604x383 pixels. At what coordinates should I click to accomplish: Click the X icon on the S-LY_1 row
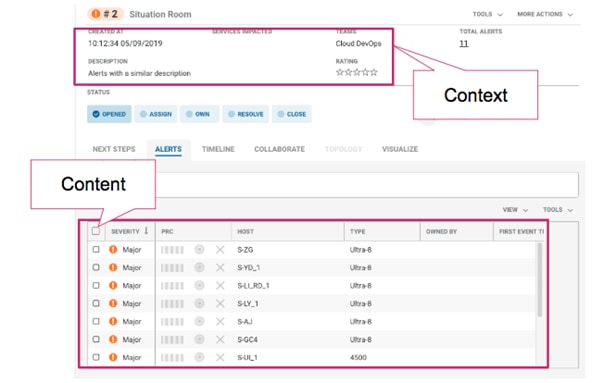click(x=220, y=304)
